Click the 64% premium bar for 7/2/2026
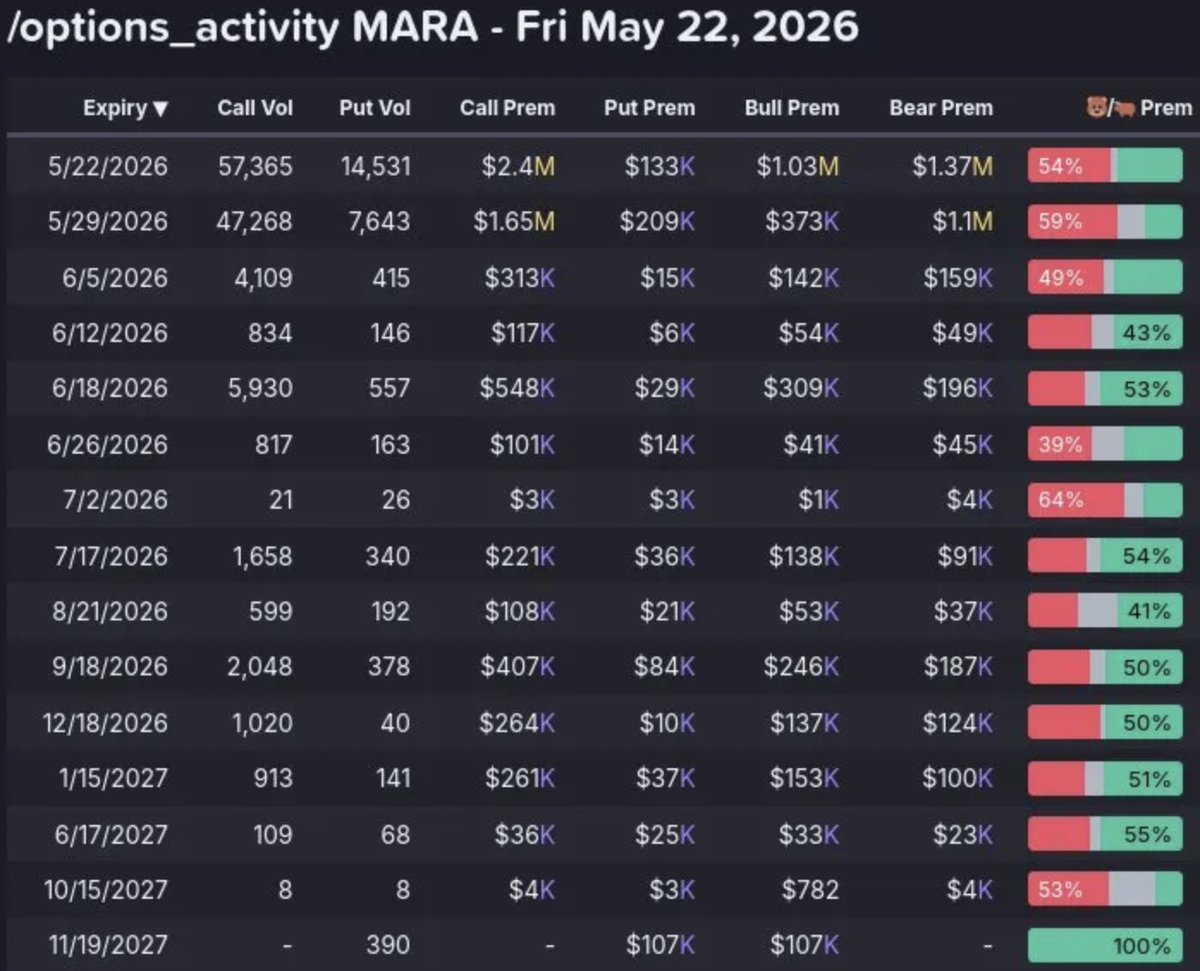1200x971 pixels. click(1105, 499)
